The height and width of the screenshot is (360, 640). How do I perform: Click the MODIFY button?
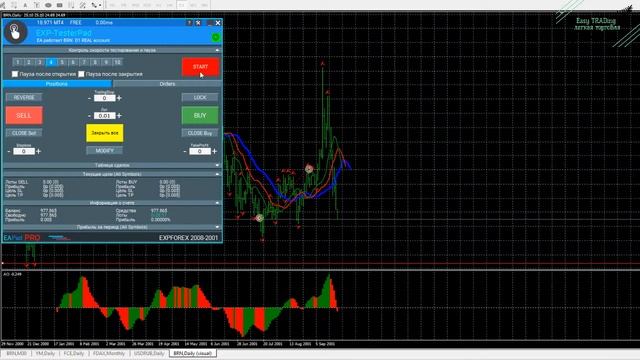pyautogui.click(x=104, y=151)
